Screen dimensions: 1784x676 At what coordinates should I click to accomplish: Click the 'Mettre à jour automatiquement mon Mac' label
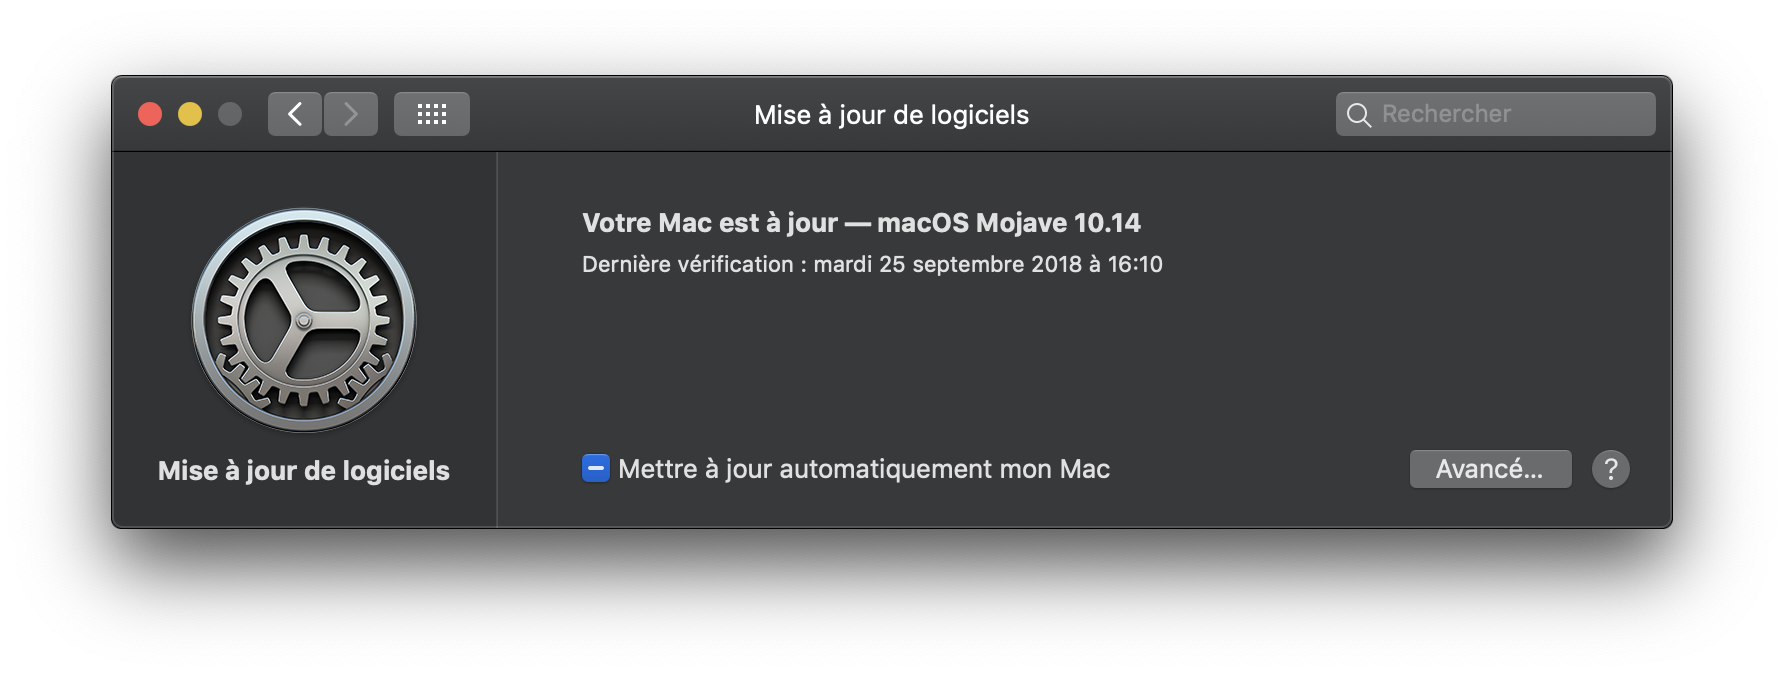[x=864, y=469]
